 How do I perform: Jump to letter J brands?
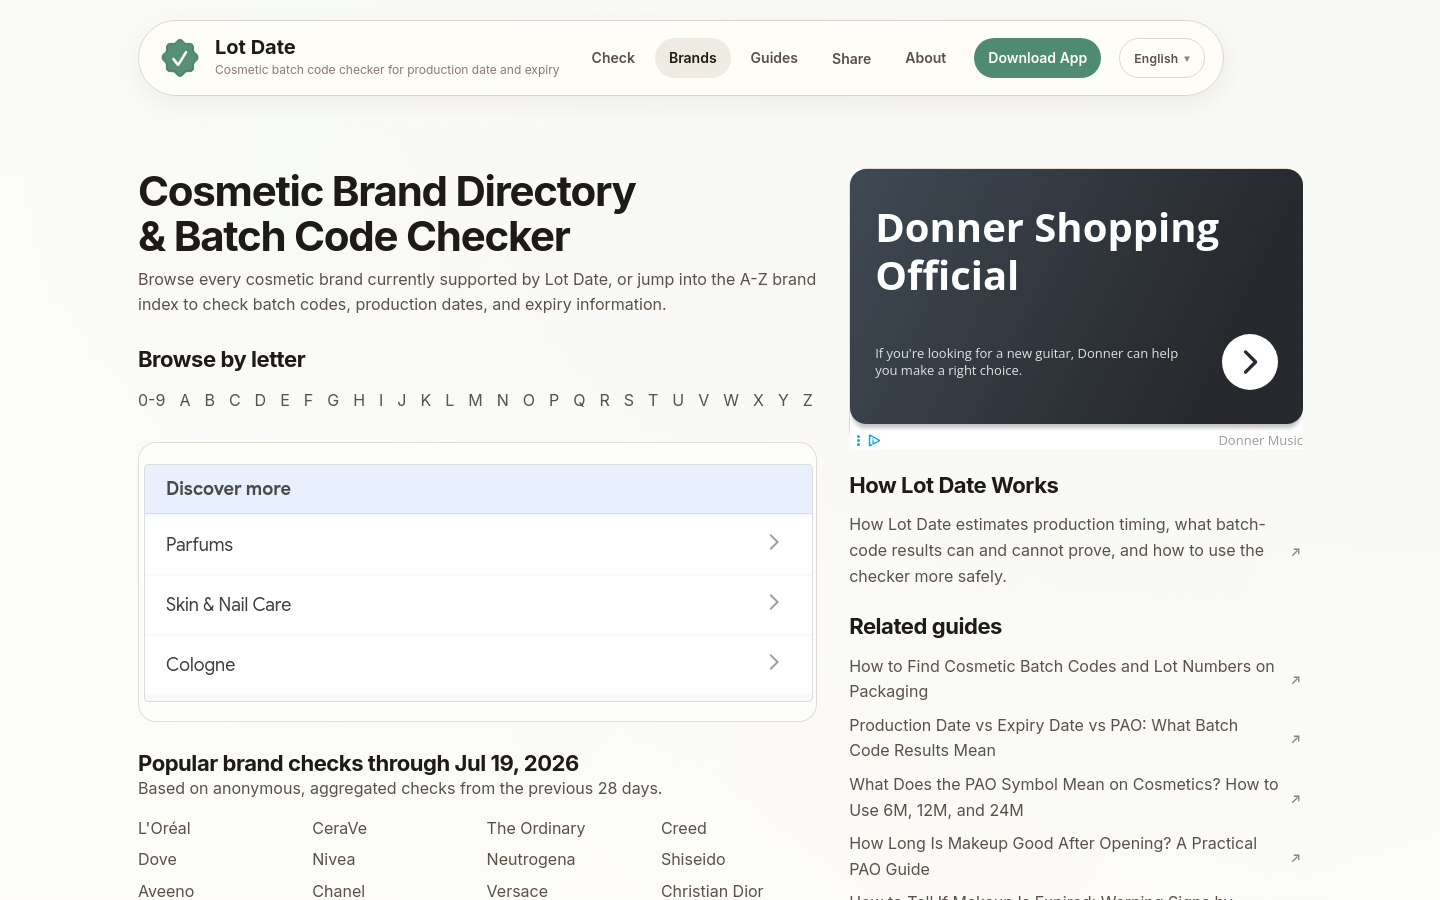[x=402, y=400]
